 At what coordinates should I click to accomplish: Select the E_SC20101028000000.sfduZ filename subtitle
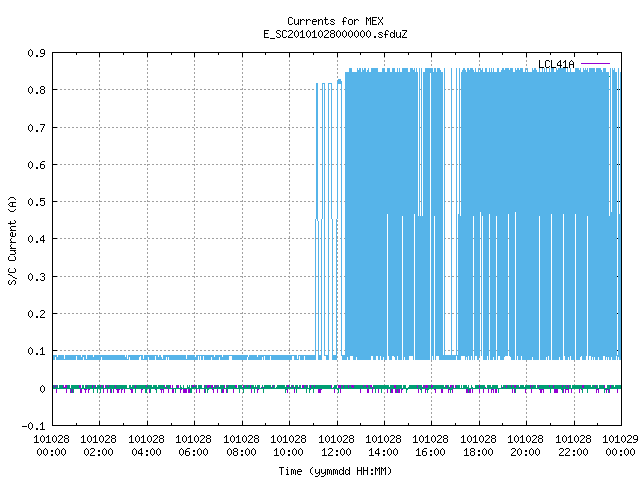pyautogui.click(x=335, y=34)
